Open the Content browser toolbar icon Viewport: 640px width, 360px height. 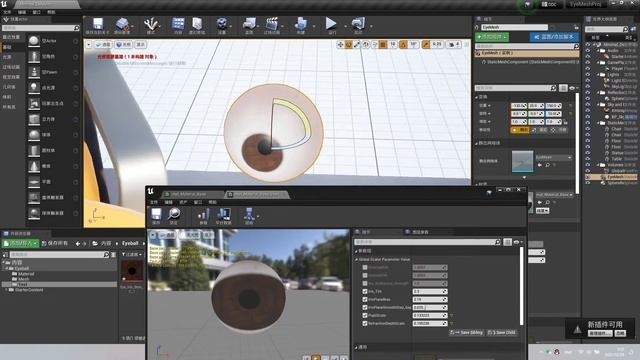pos(178,24)
